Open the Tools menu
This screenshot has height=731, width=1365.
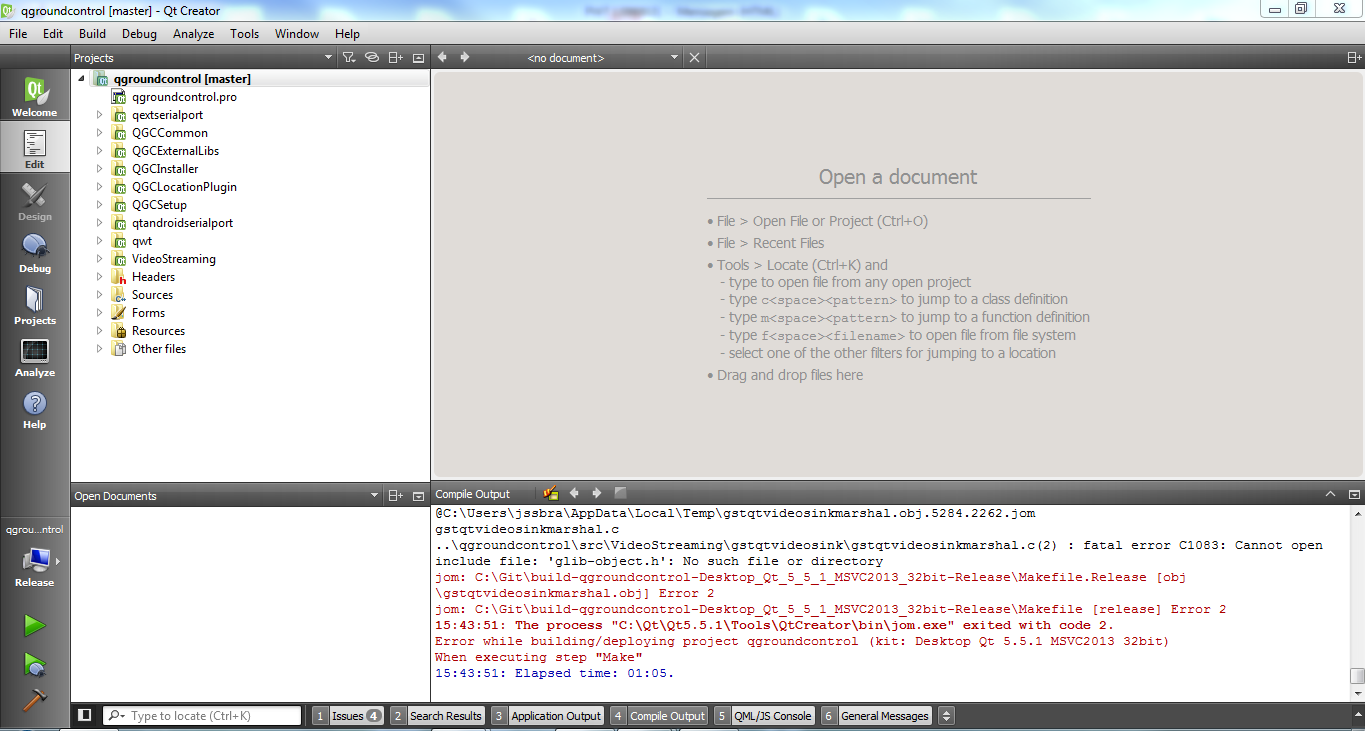[244, 33]
